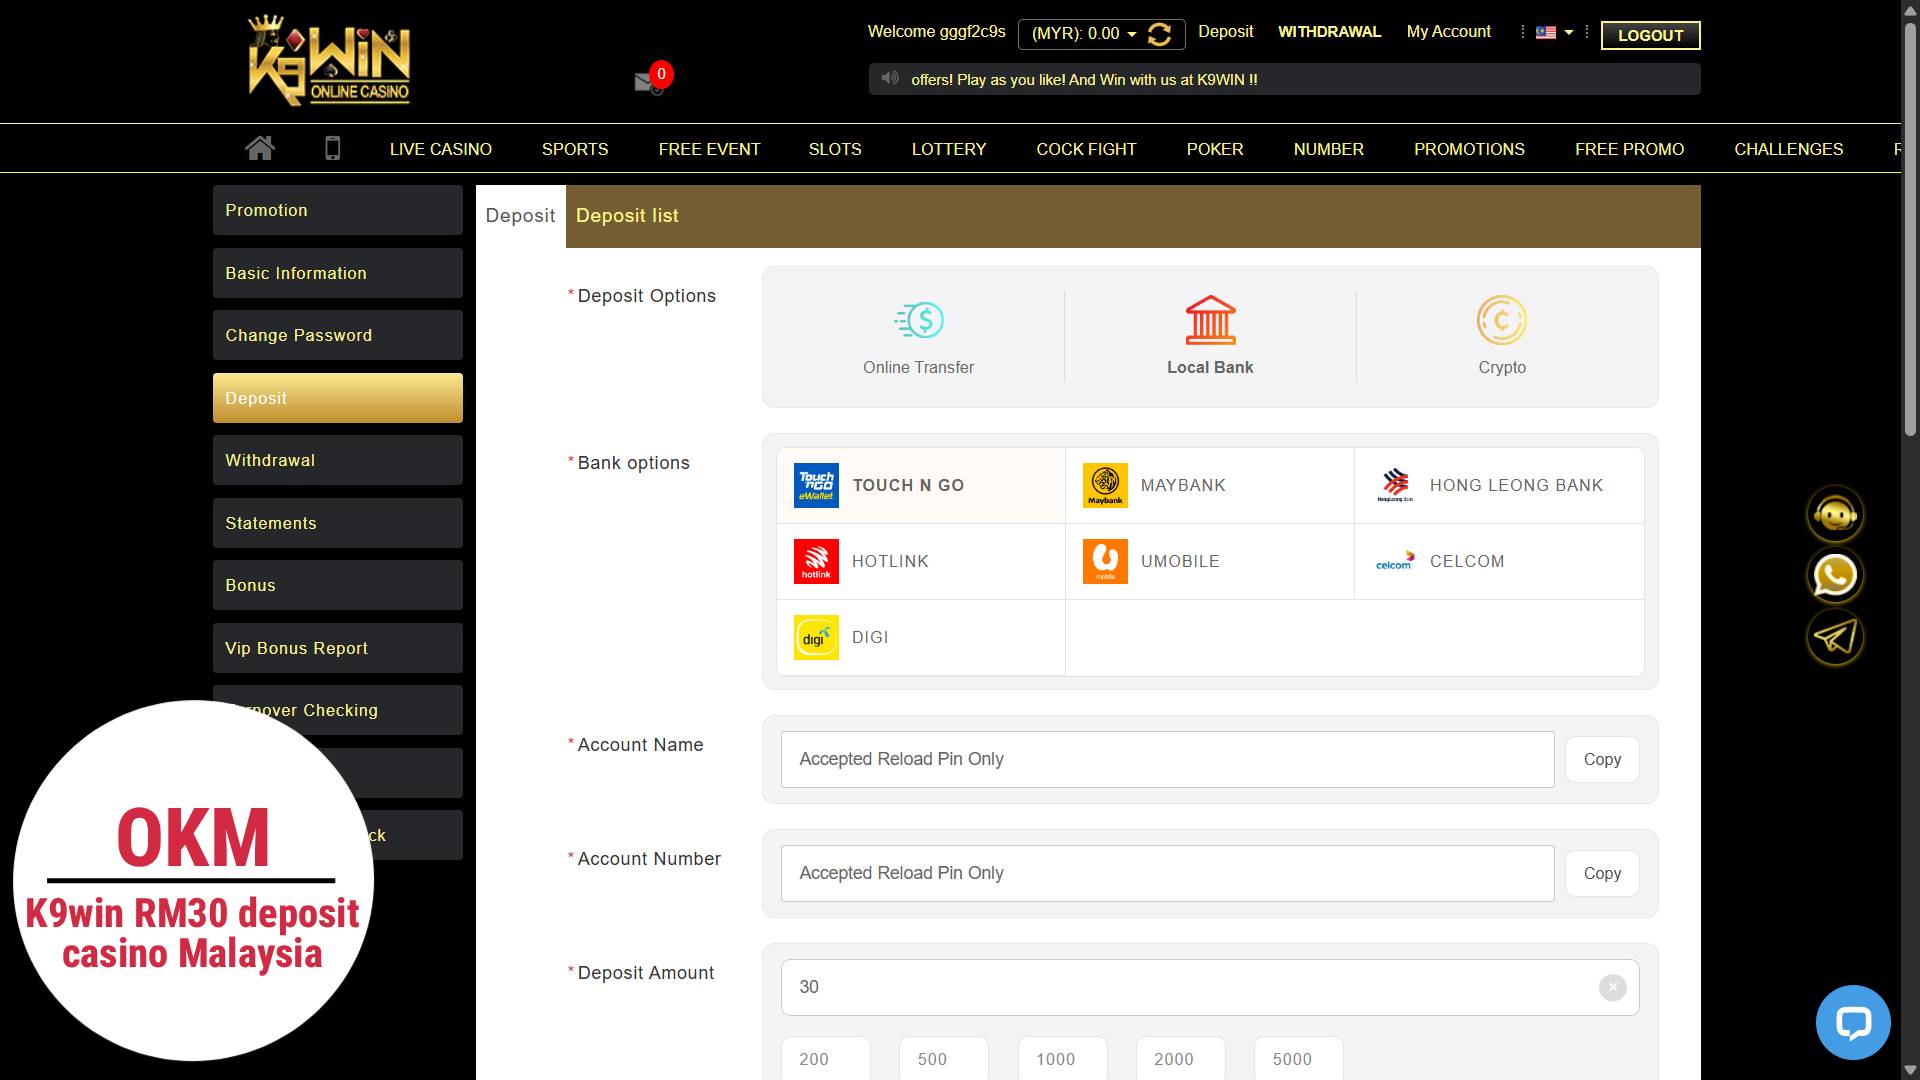Choose the UMobile logo
This screenshot has height=1080, width=1920.
[x=1105, y=561]
